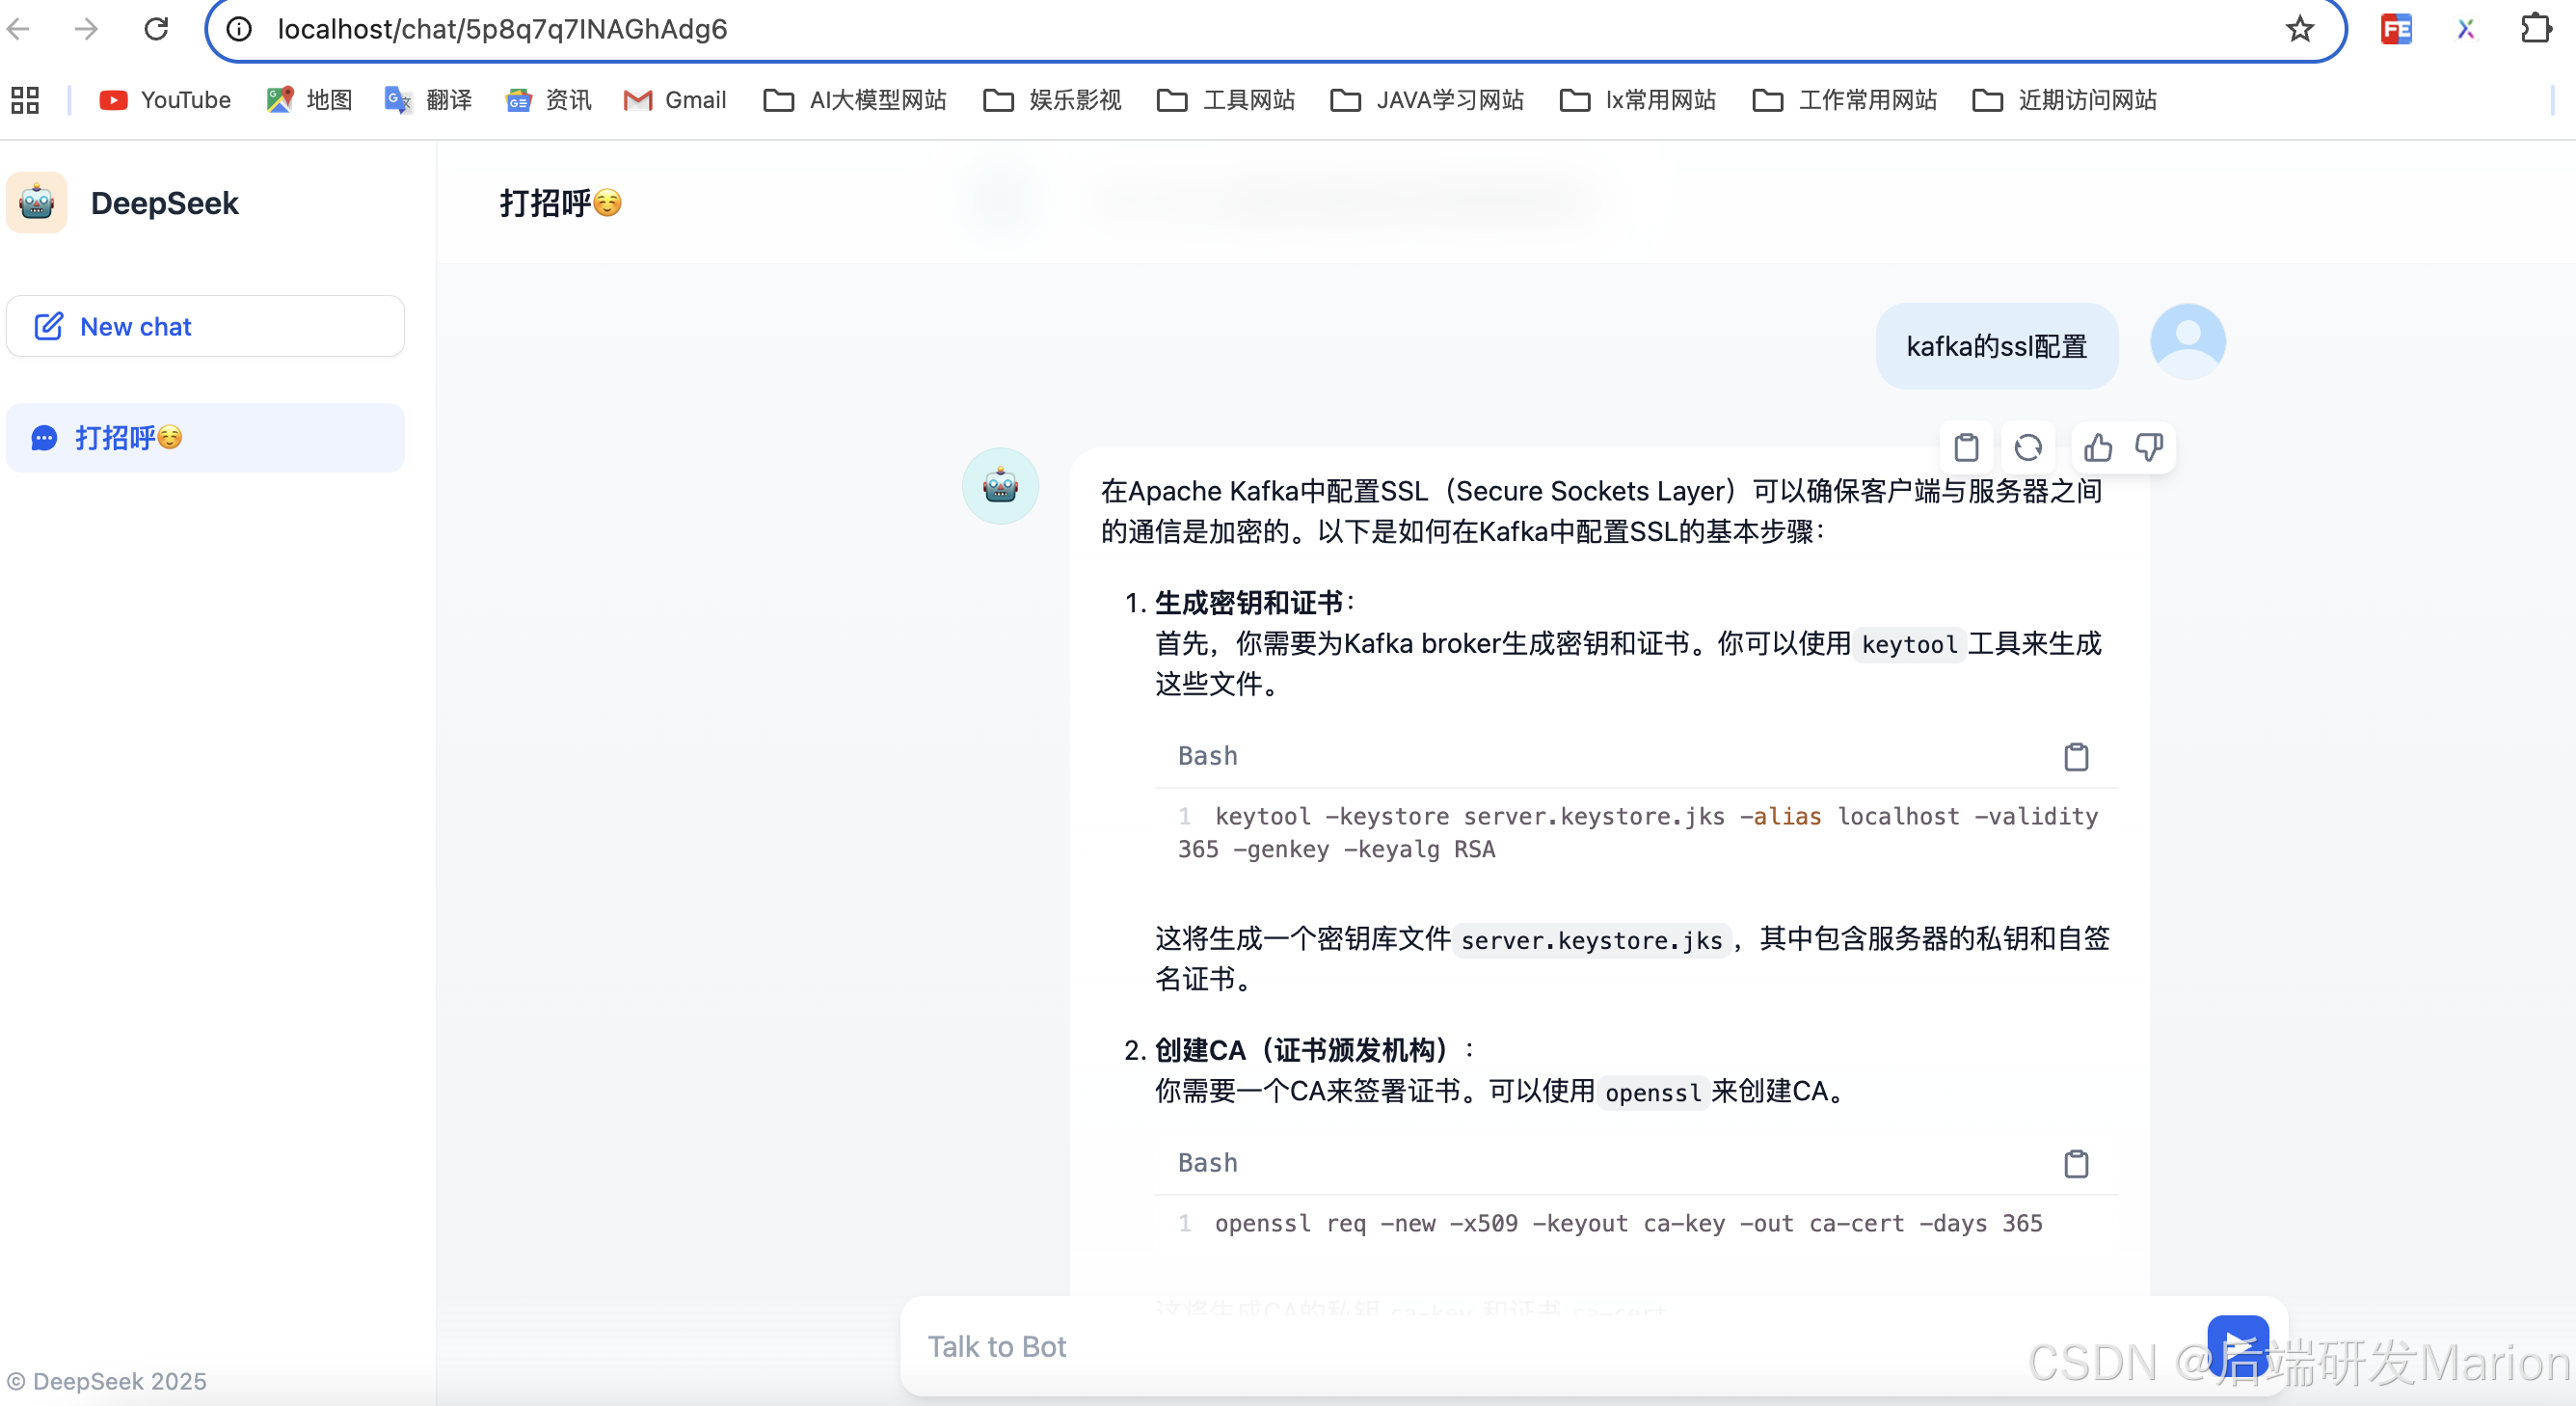The height and width of the screenshot is (1406, 2576).
Task: Reload the current page
Action: pyautogui.click(x=156, y=29)
